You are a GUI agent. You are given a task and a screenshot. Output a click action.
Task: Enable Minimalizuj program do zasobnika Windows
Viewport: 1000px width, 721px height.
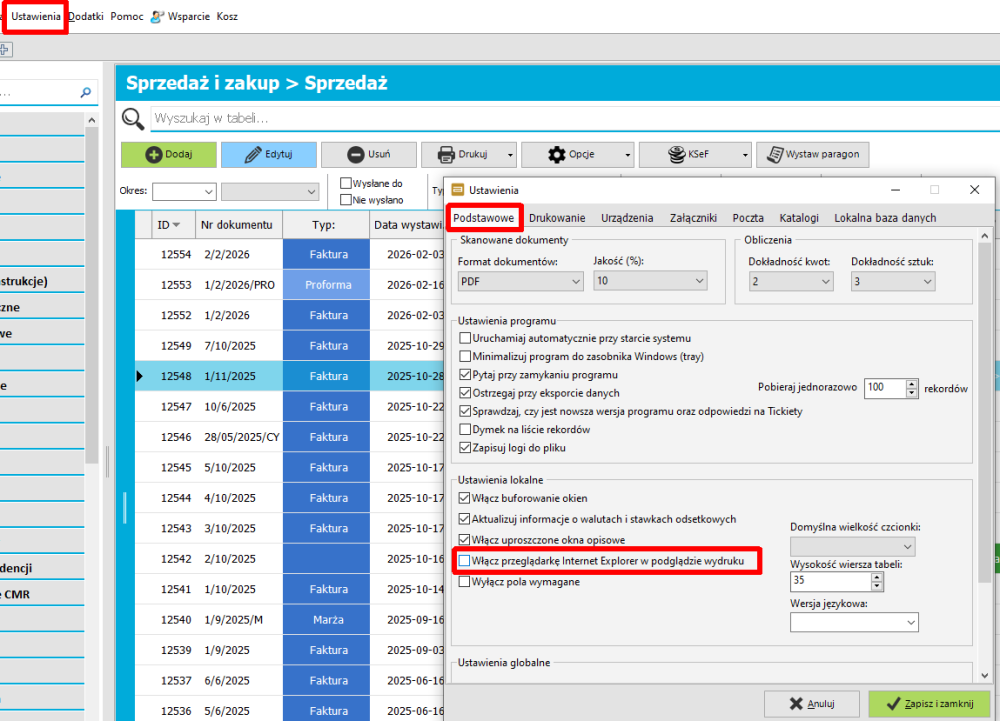click(465, 356)
